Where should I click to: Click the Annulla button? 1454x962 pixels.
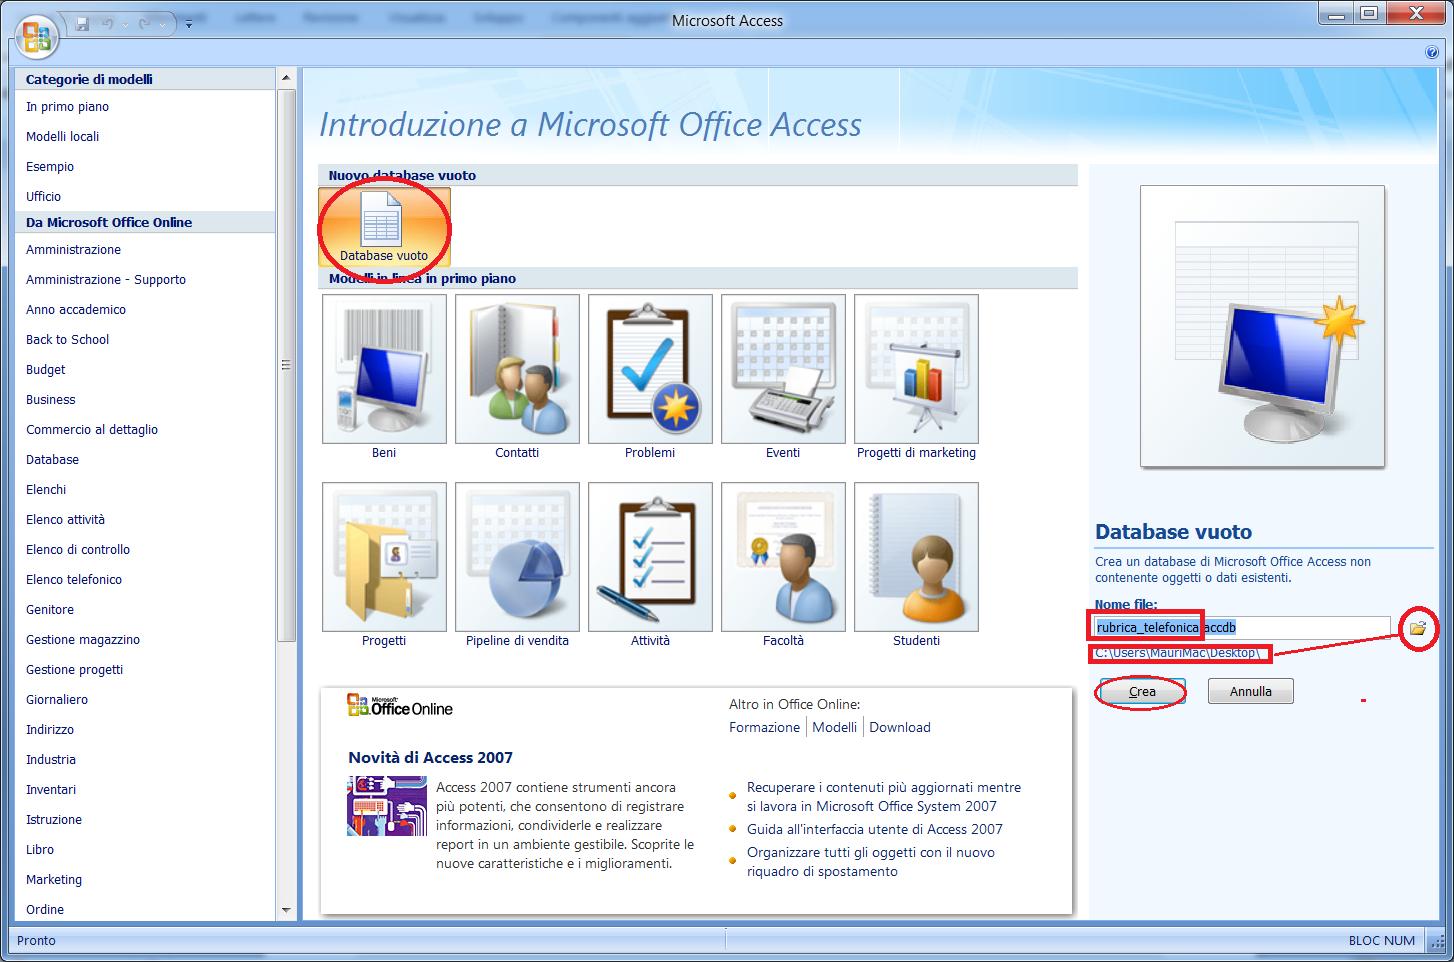click(1250, 691)
